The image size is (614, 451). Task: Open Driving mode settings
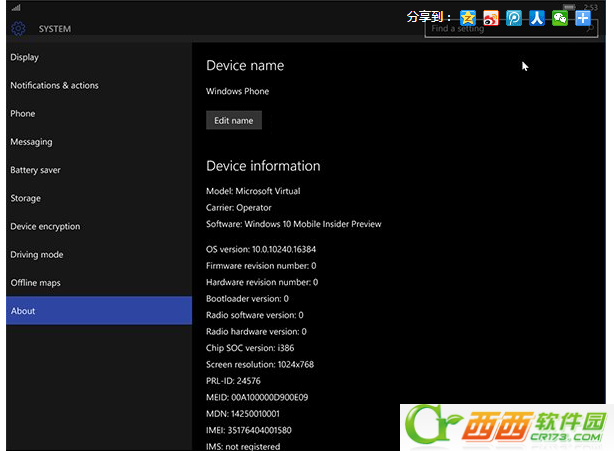point(99,254)
